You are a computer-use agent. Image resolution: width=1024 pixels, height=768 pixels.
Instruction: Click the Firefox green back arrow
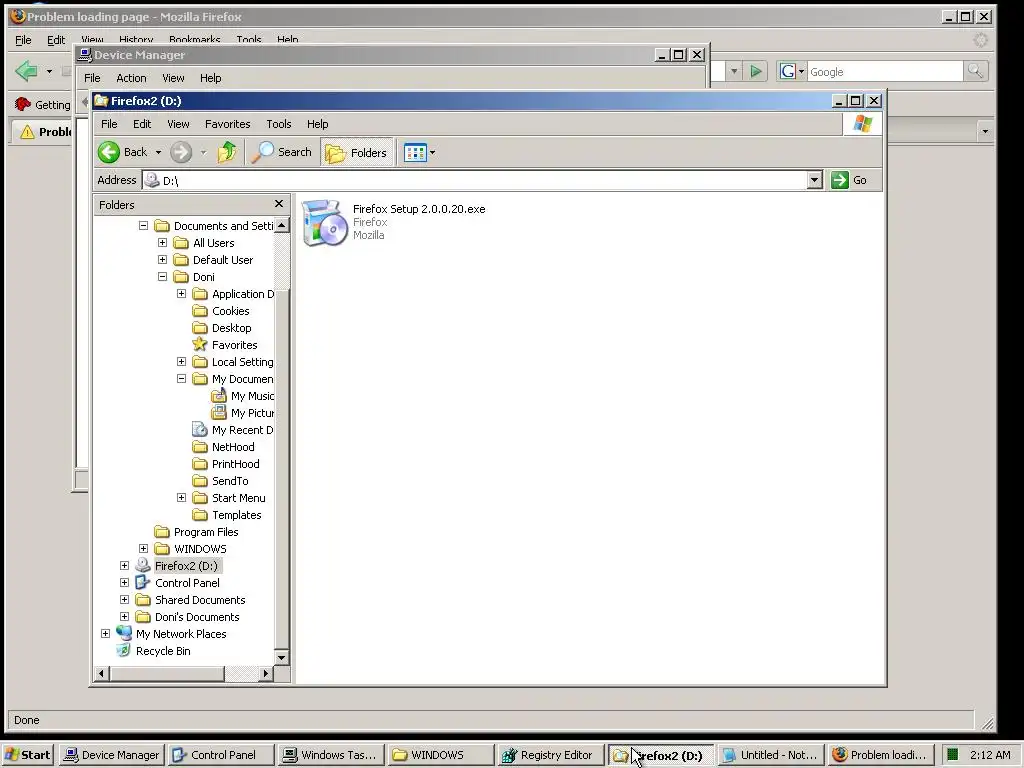pyautogui.click(x=26, y=71)
